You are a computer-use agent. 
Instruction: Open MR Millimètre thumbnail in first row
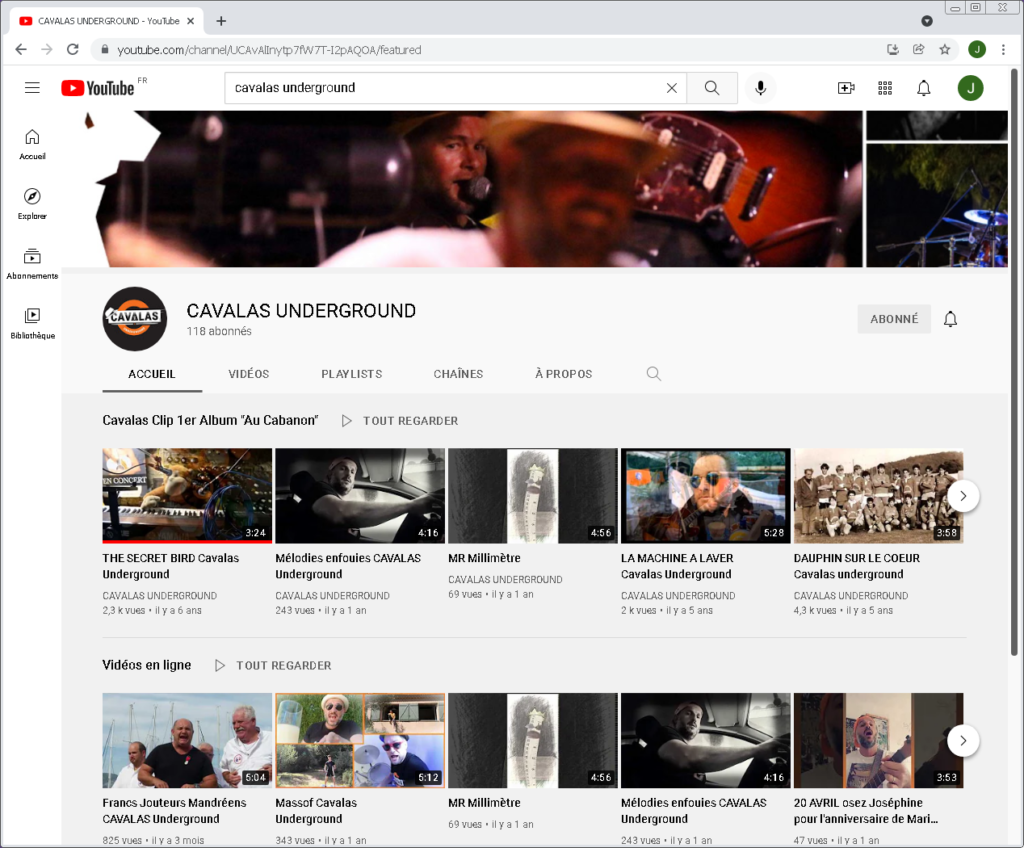pos(533,496)
